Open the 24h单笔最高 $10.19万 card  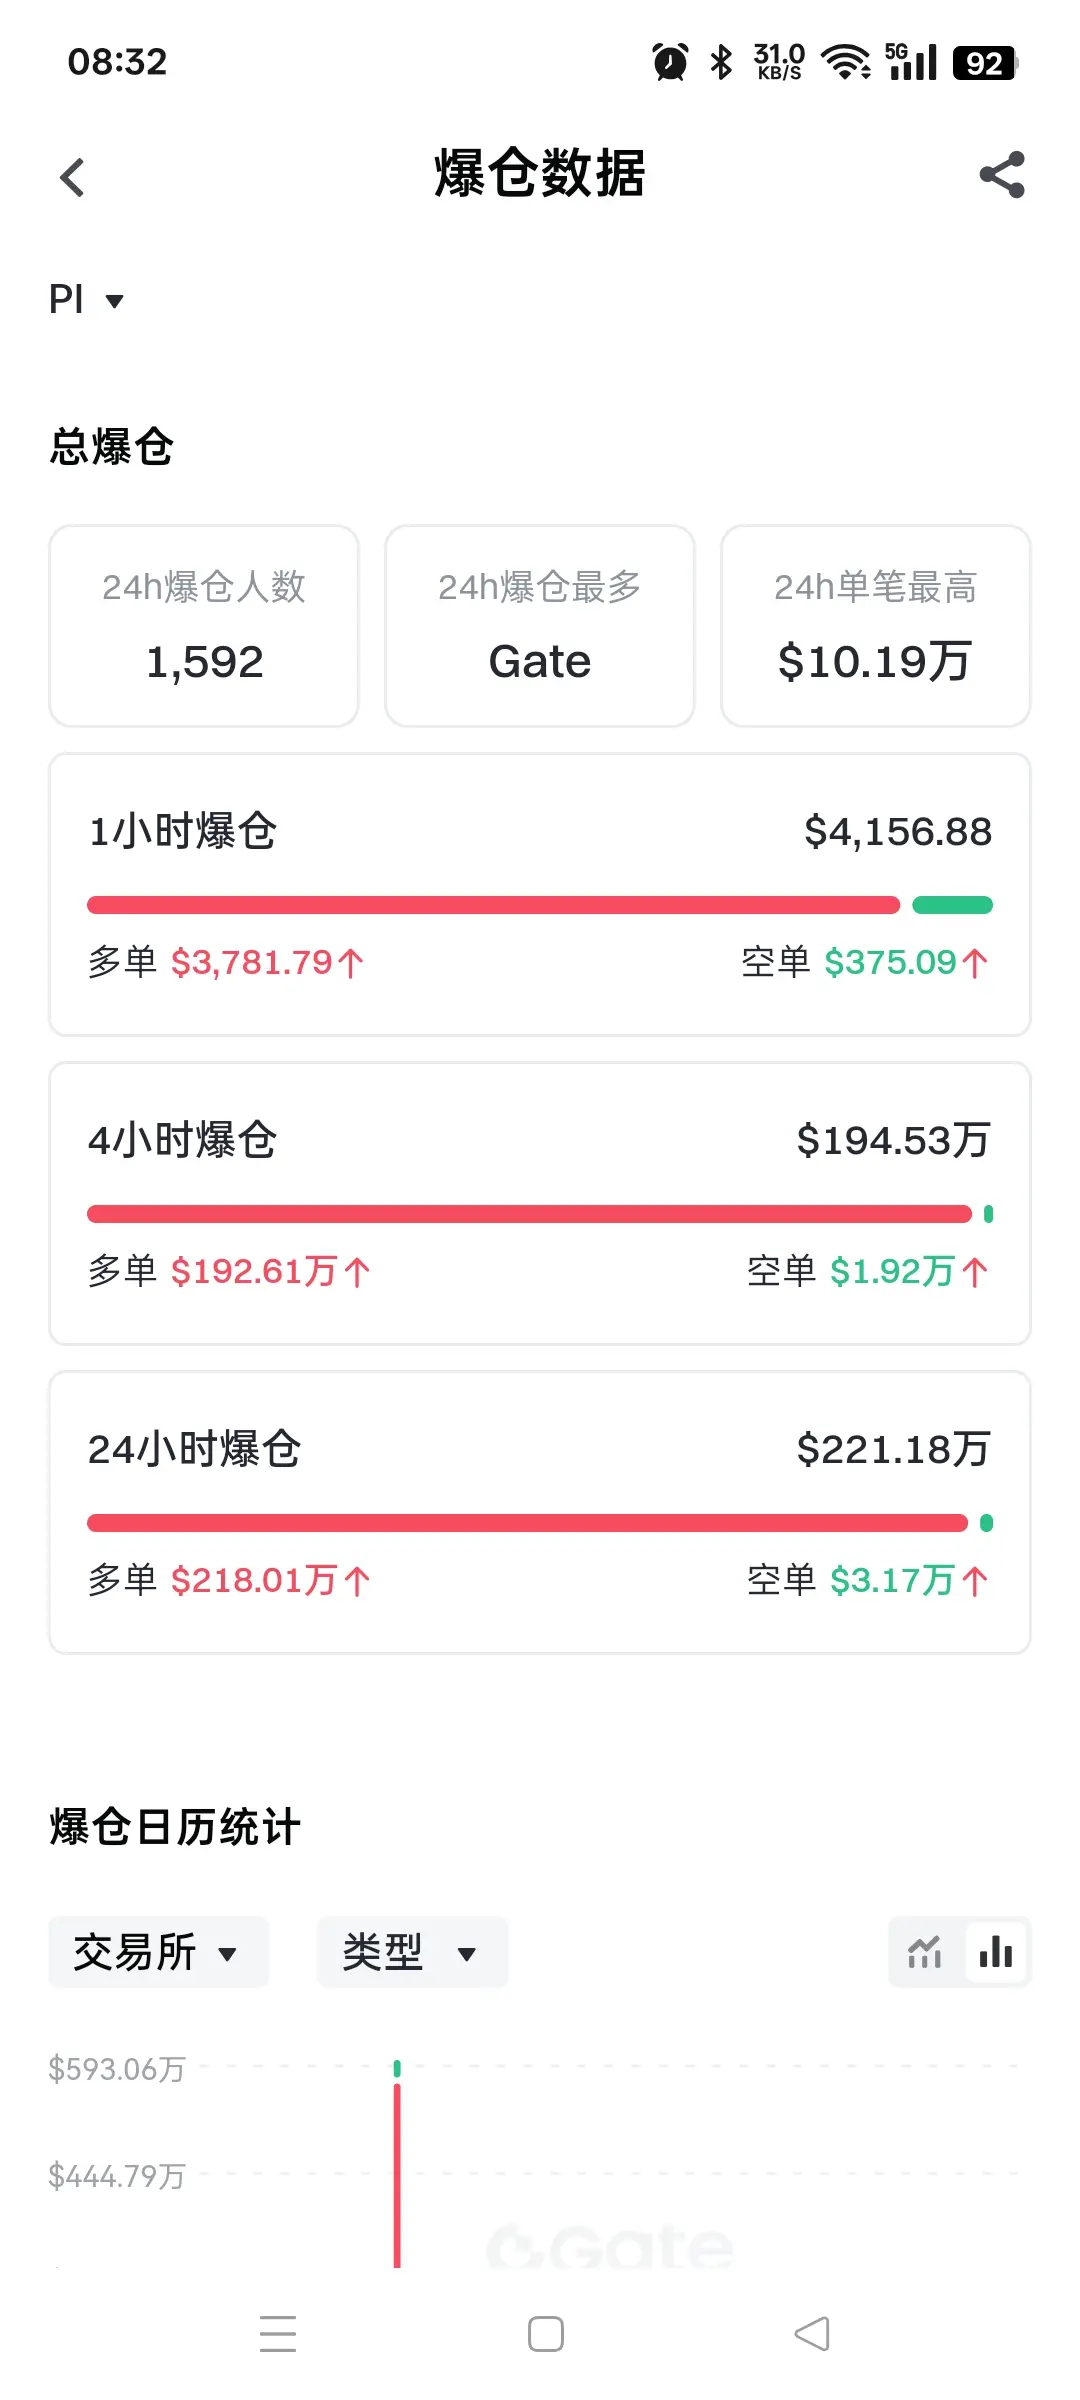pyautogui.click(x=876, y=626)
